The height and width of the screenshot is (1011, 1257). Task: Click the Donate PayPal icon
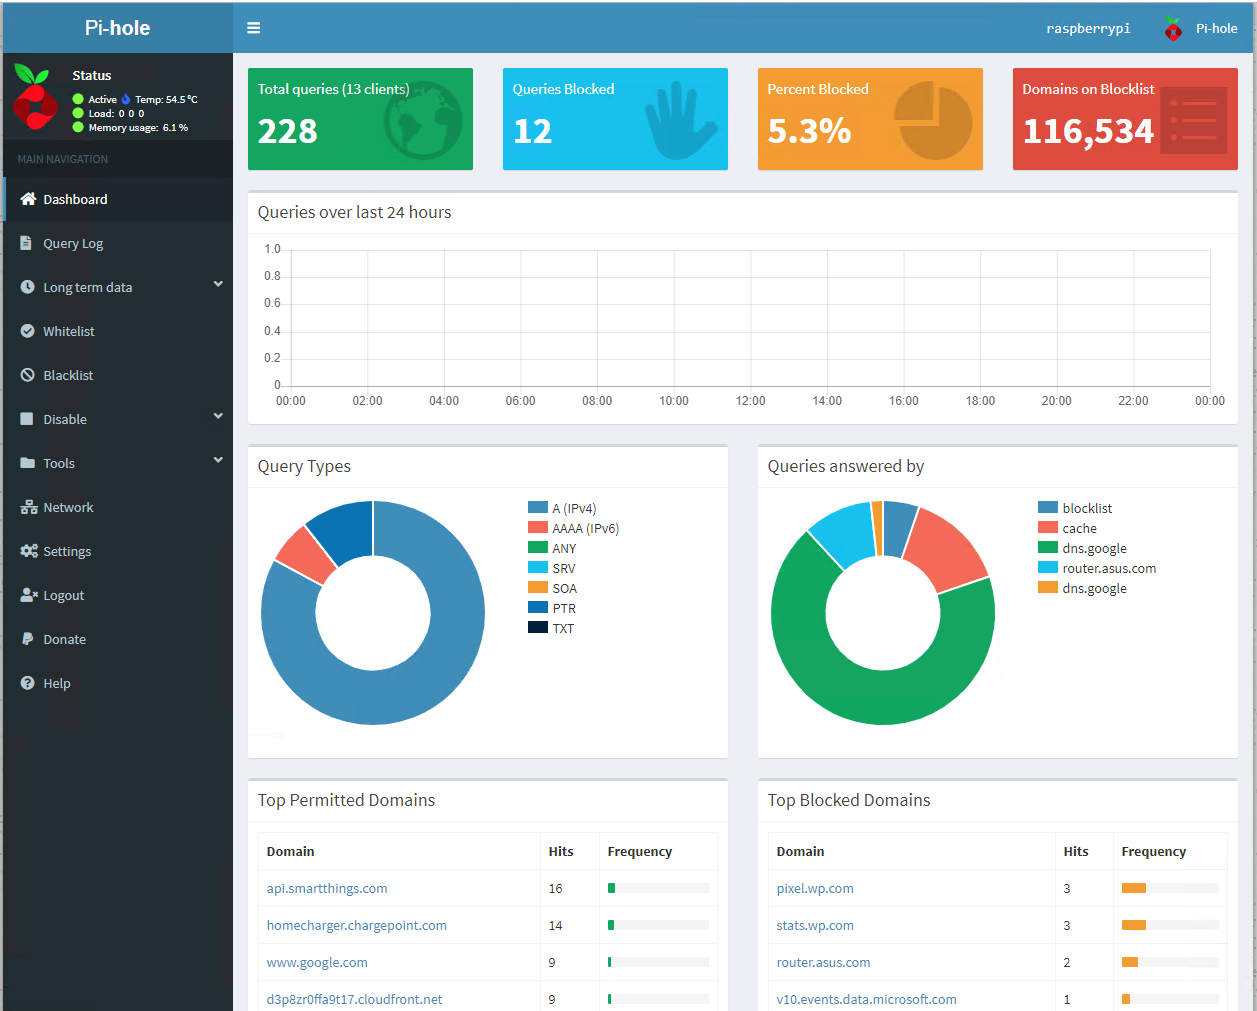coord(28,639)
